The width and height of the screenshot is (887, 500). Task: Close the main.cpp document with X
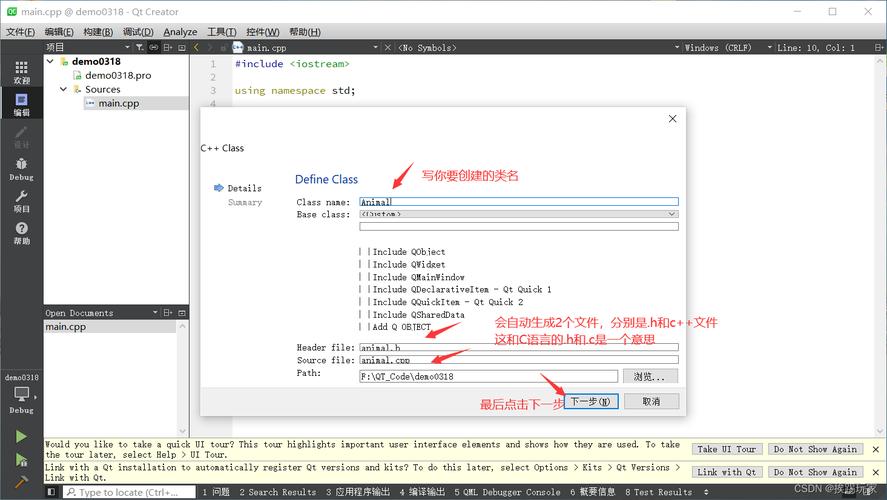click(x=387, y=48)
